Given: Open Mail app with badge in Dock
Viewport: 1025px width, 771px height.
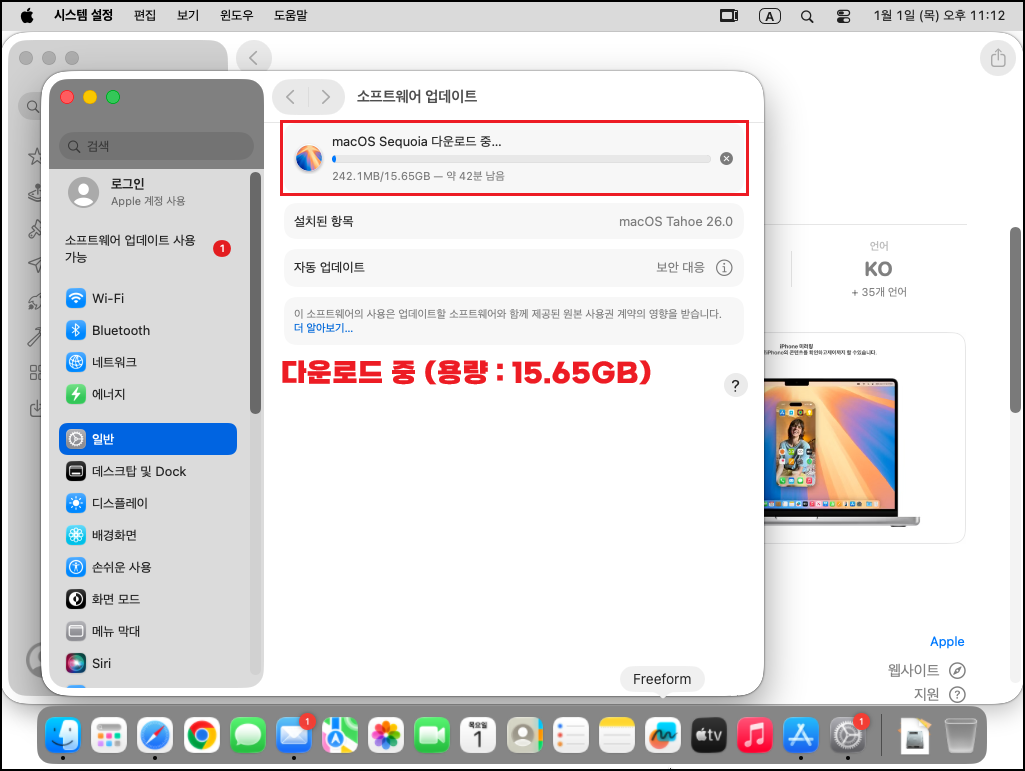Looking at the screenshot, I should (x=294, y=735).
